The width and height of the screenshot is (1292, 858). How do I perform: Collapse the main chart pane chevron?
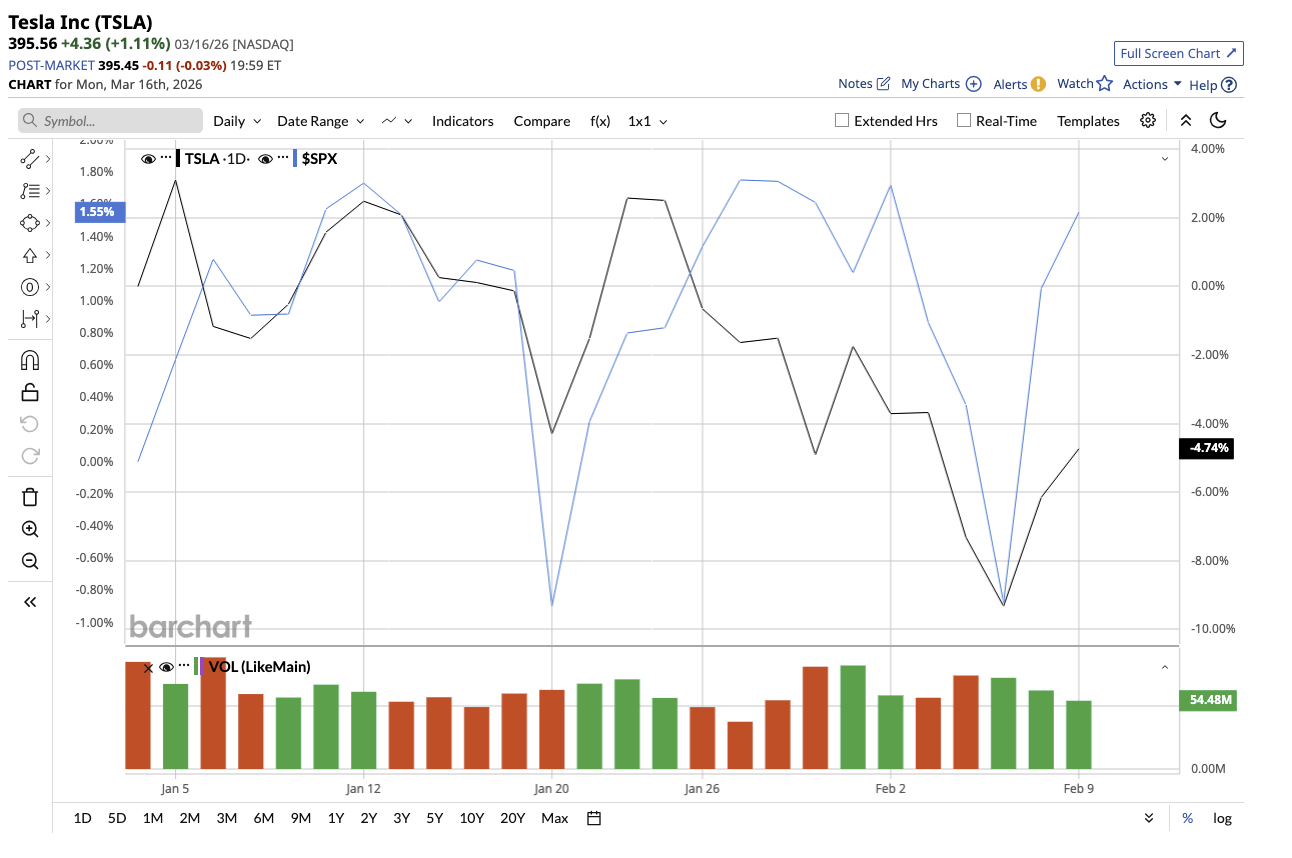click(1164, 159)
